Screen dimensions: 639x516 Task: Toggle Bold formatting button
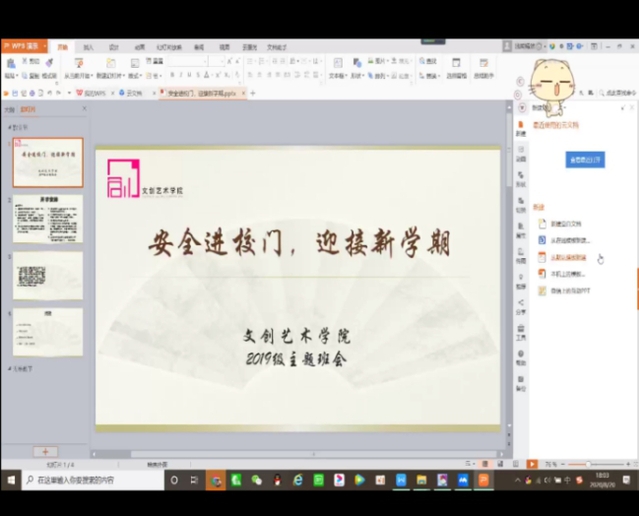[172, 75]
